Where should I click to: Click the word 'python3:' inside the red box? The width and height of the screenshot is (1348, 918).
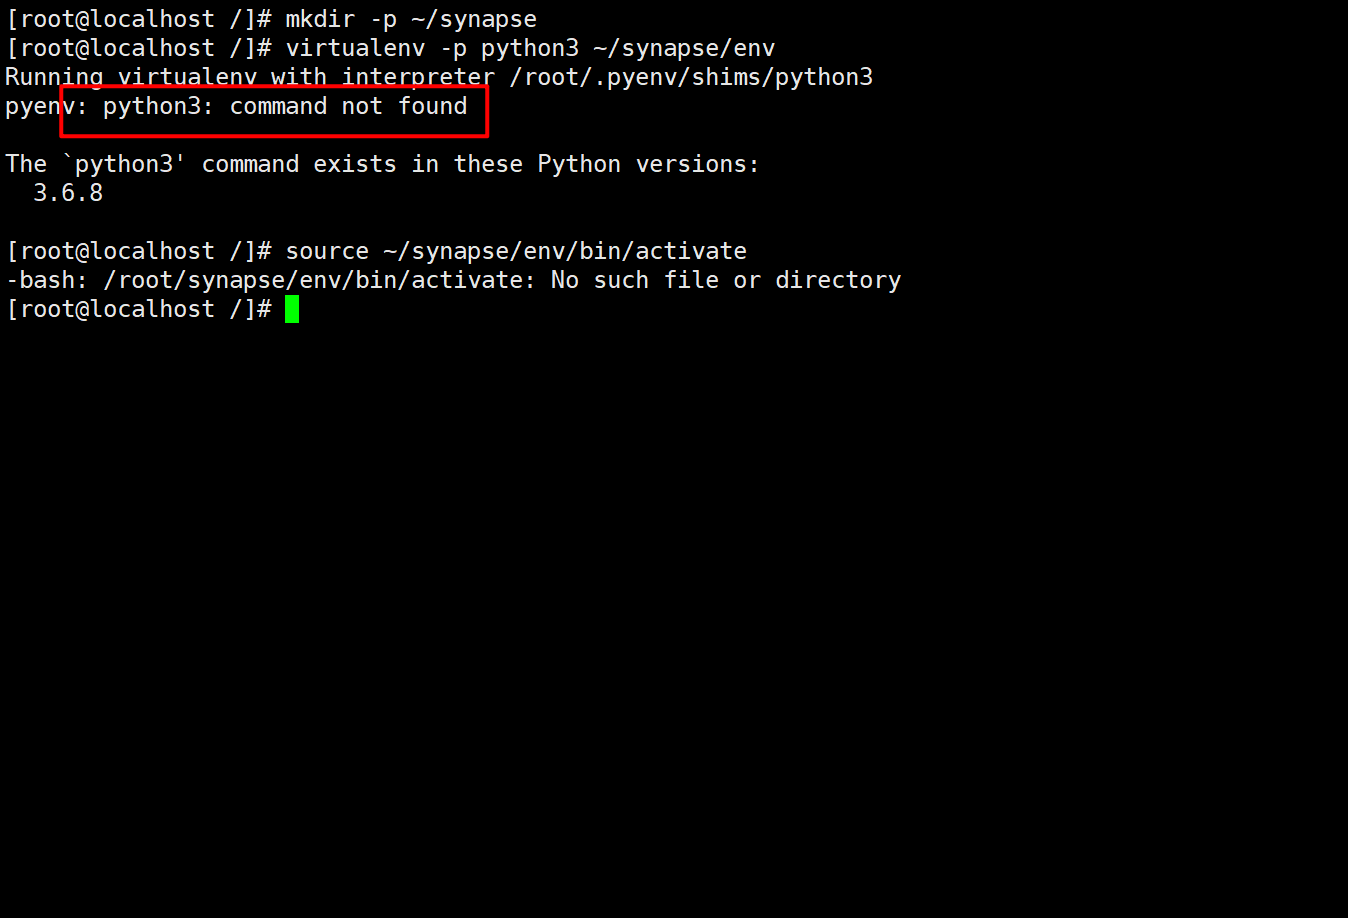(158, 106)
